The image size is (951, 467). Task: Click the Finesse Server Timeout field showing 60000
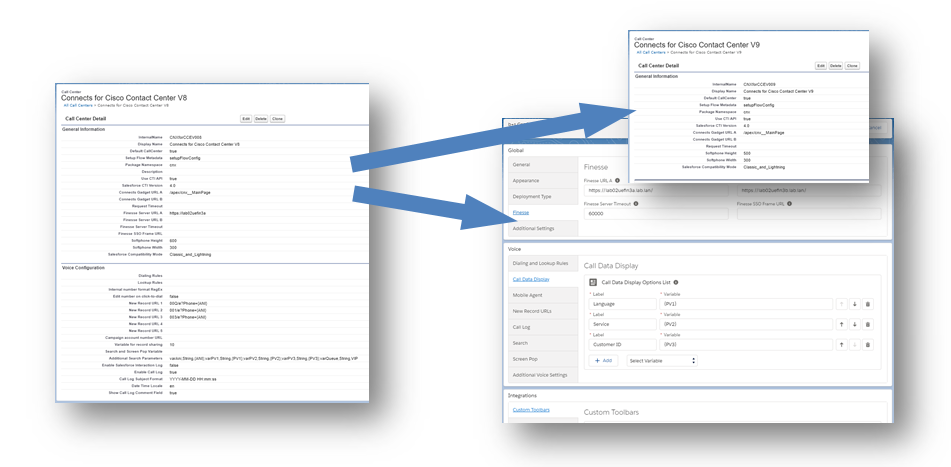(656, 214)
